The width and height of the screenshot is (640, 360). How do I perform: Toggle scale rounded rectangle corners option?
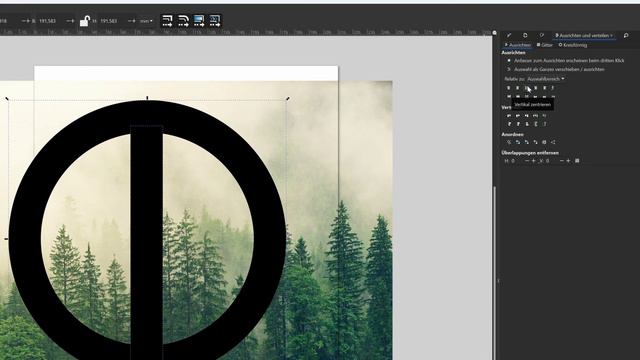183,20
